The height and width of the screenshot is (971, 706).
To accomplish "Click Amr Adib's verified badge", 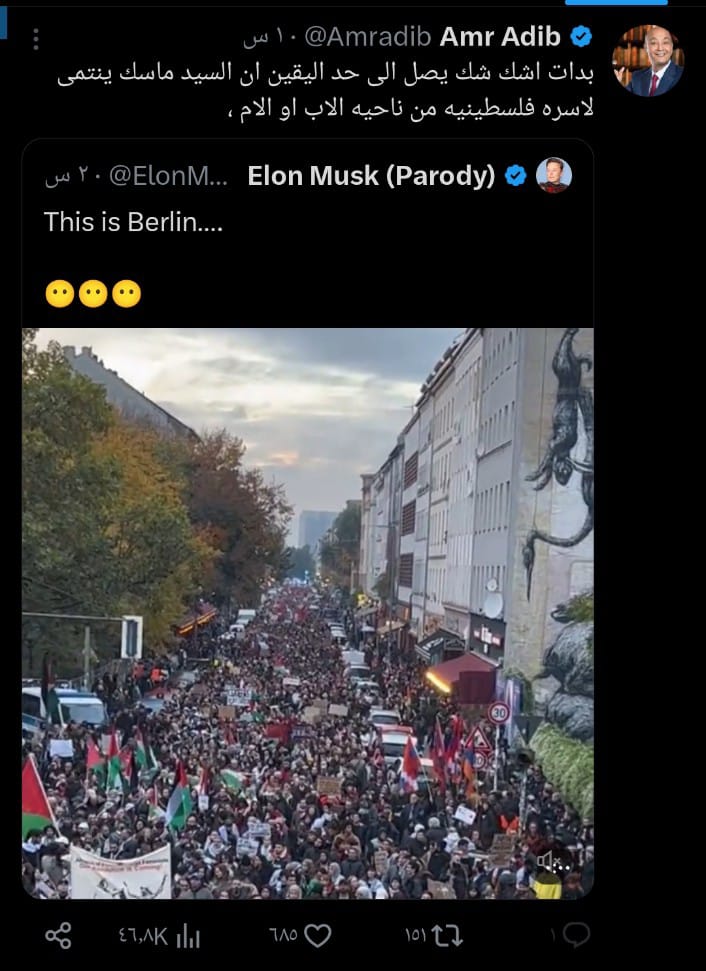I will [x=580, y=38].
